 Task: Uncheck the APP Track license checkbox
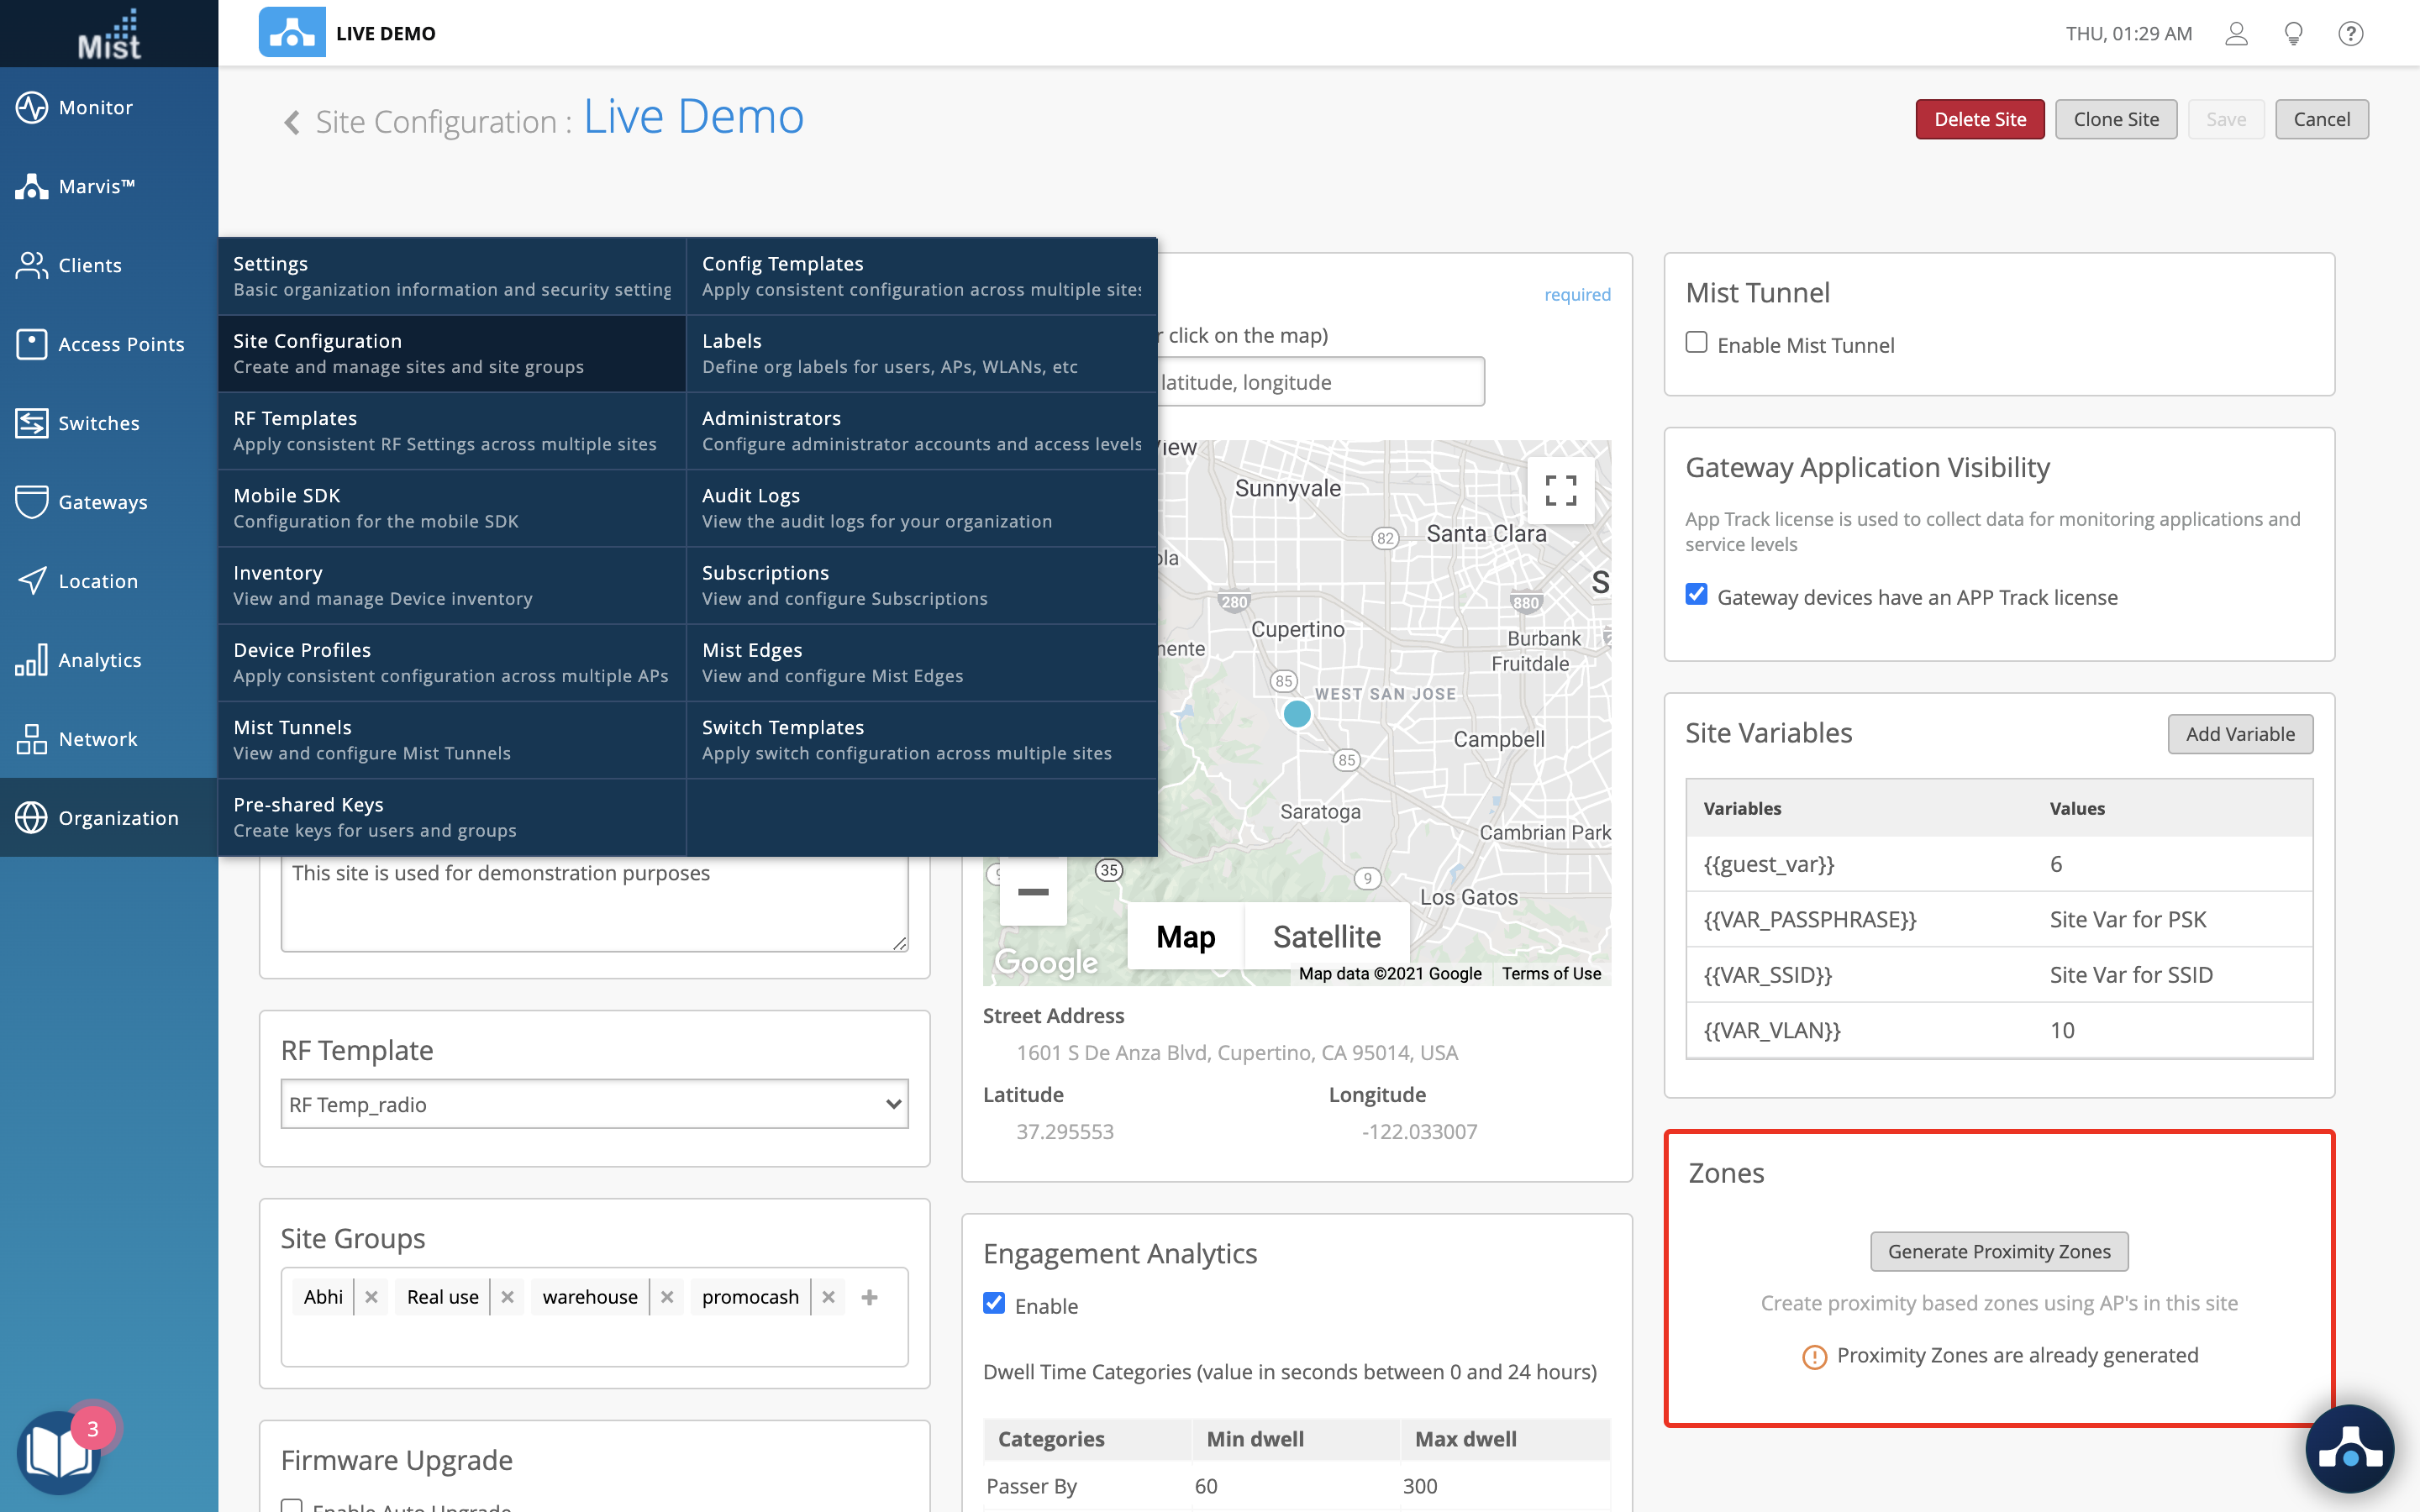1696,595
